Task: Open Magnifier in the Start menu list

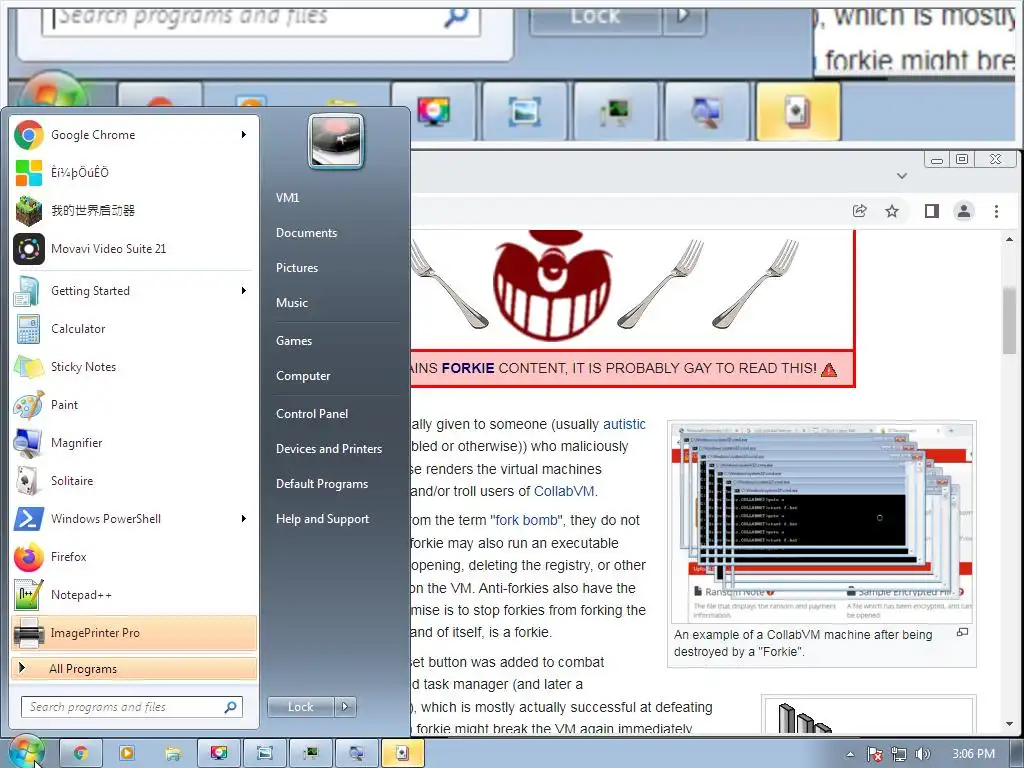Action: [x=134, y=443]
